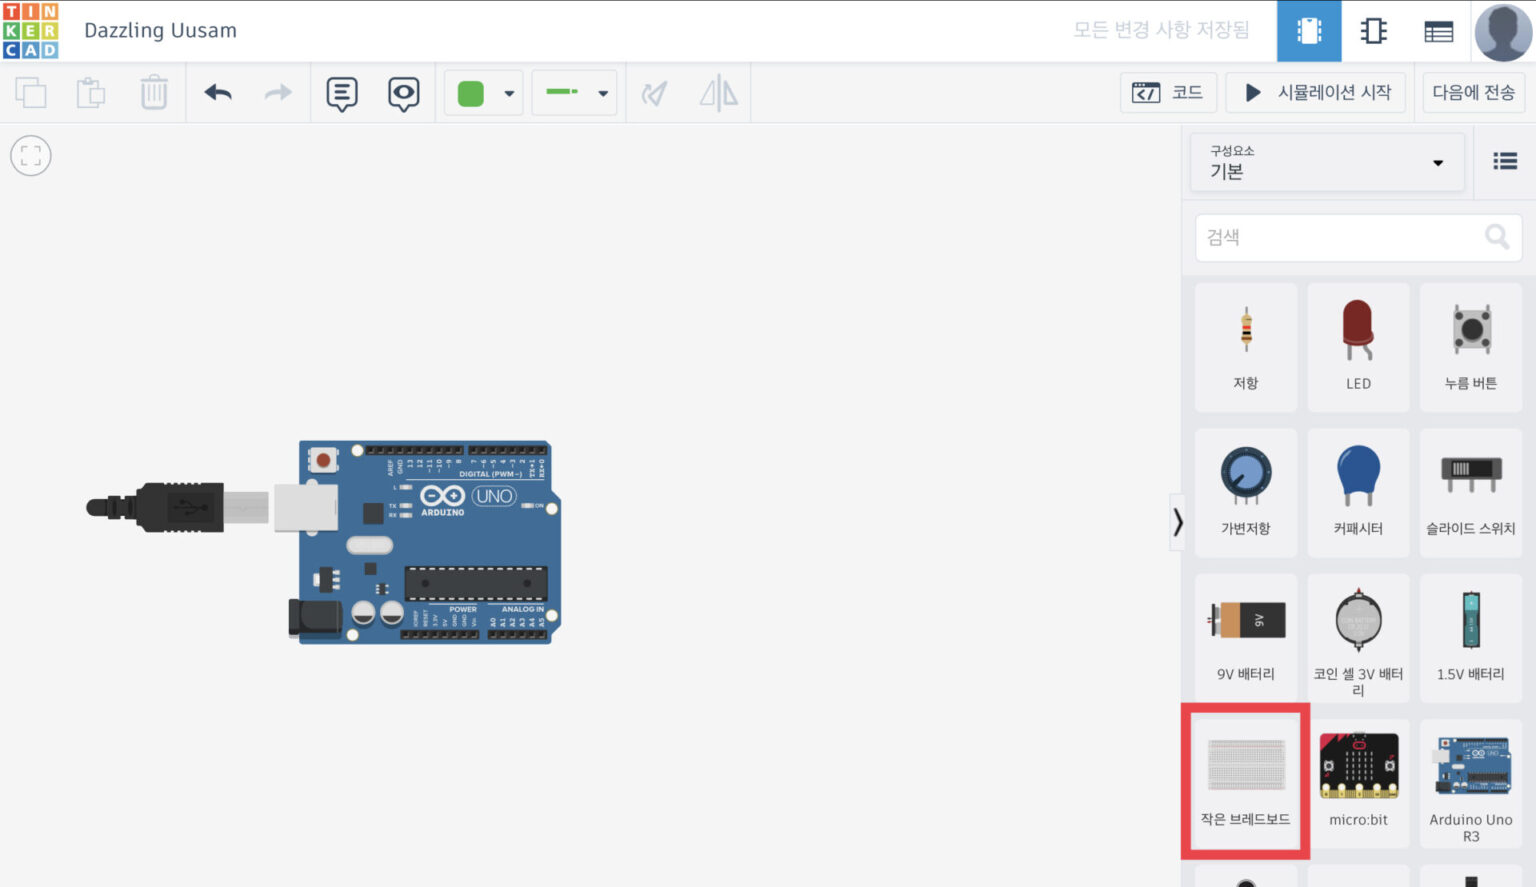
Task: Switch to circuit view tab
Action: point(1309,31)
